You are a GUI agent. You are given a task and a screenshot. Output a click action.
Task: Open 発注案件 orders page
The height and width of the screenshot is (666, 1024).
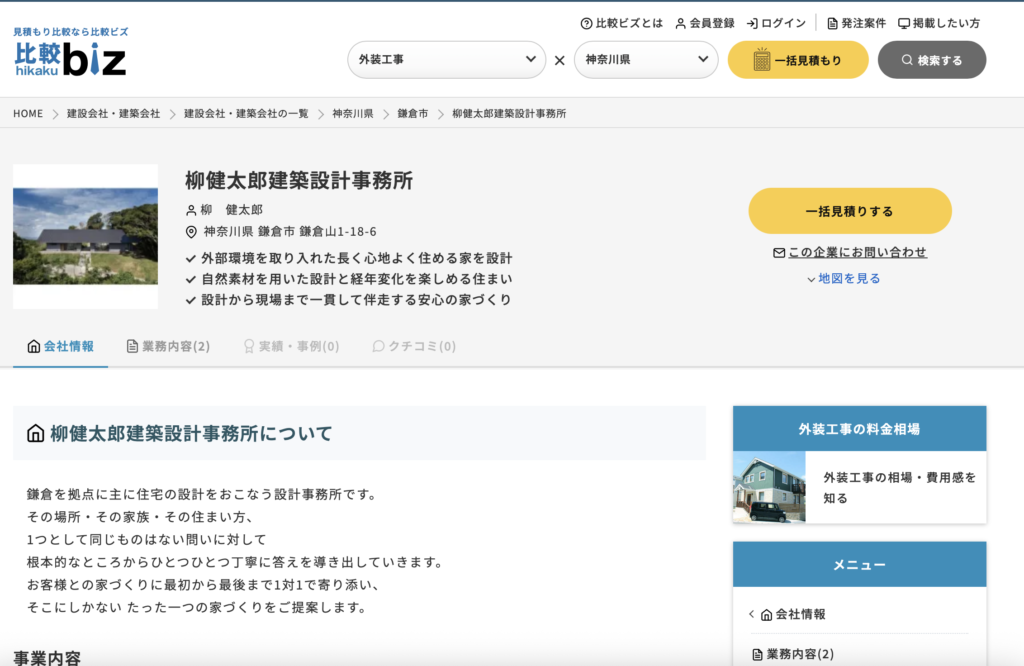point(856,23)
